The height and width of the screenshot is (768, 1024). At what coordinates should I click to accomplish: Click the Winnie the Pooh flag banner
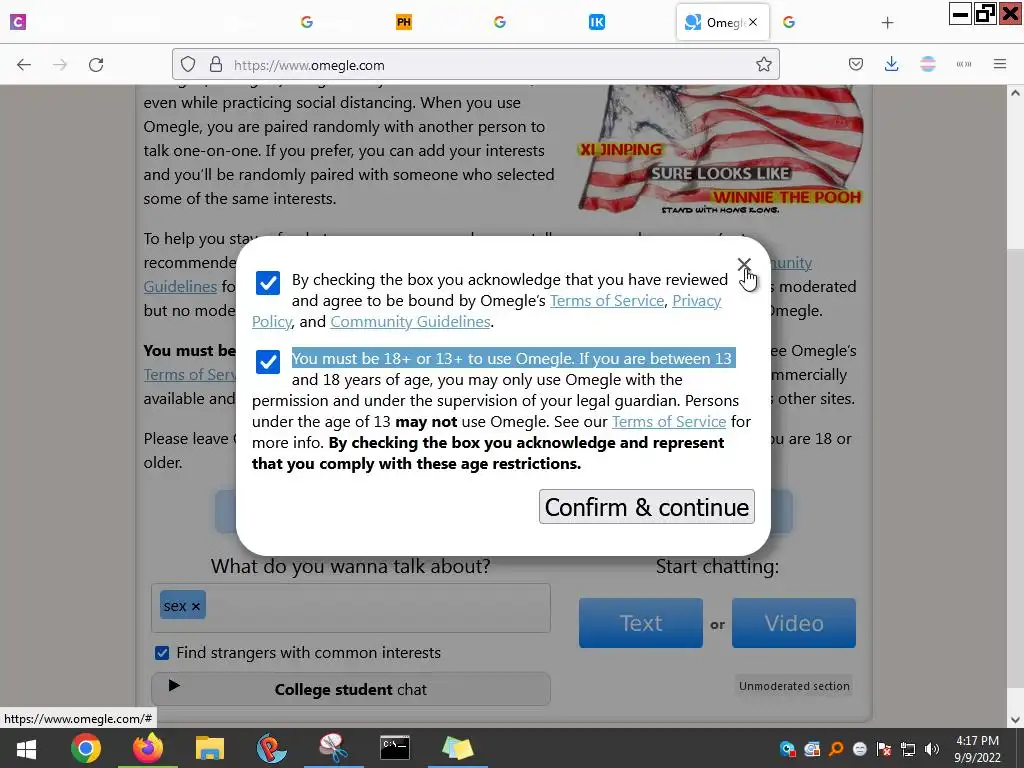tap(720, 150)
